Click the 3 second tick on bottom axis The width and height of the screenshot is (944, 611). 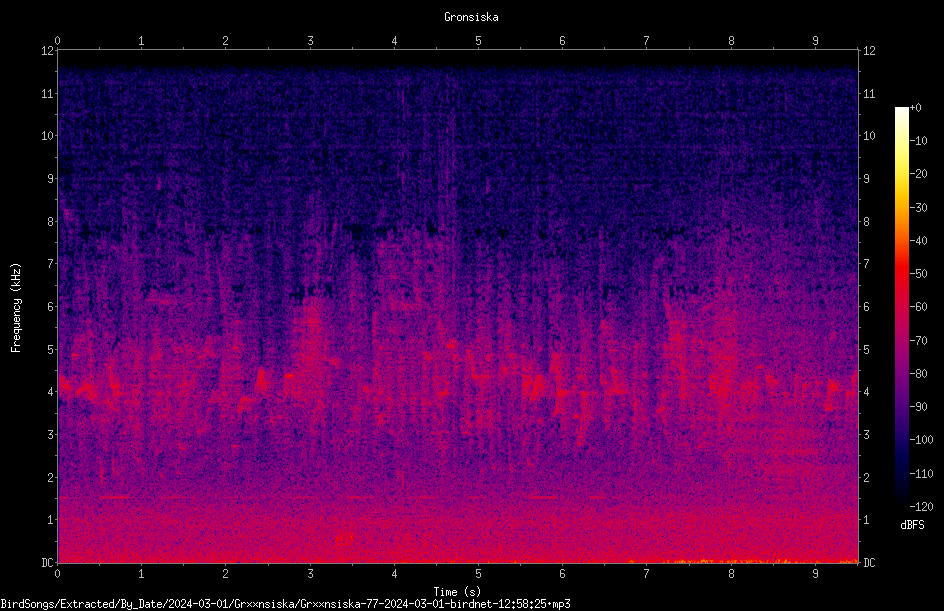pos(310,574)
